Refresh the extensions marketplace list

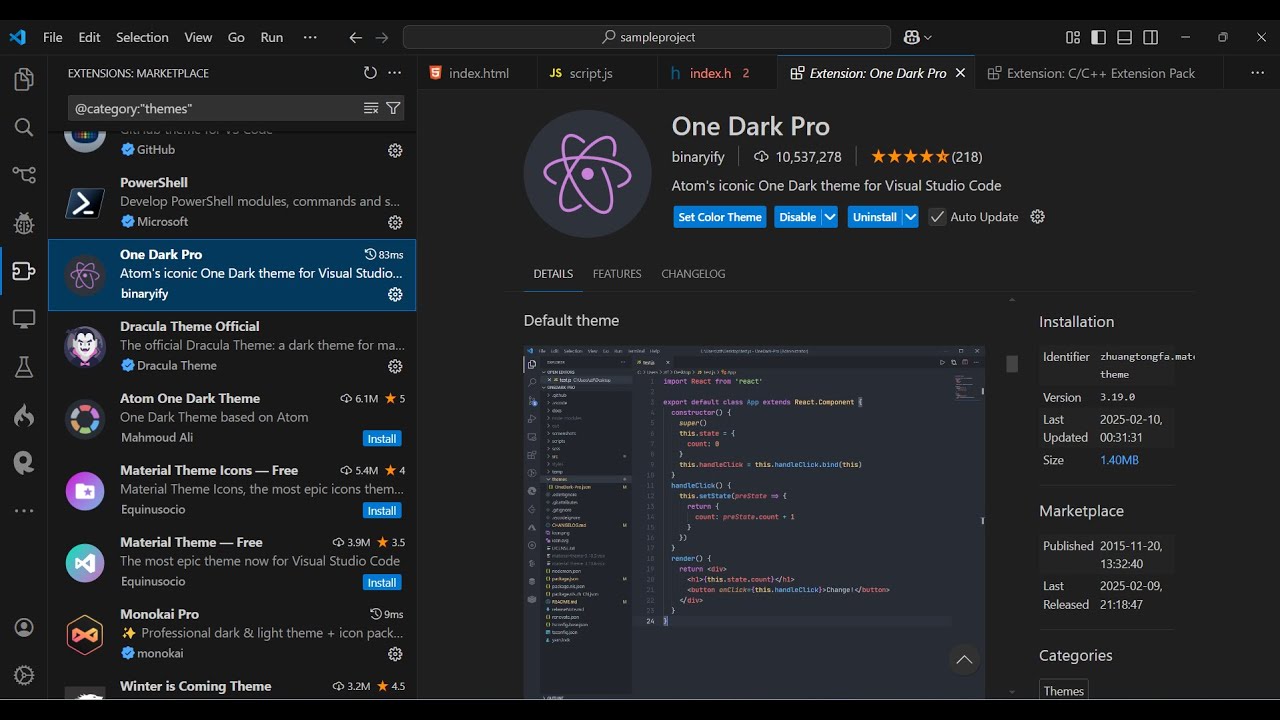[x=370, y=73]
